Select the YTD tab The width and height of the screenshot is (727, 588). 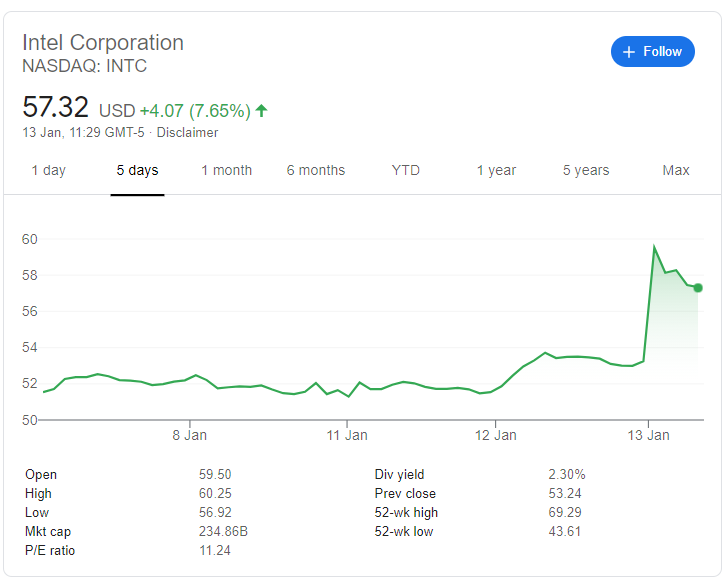[406, 170]
